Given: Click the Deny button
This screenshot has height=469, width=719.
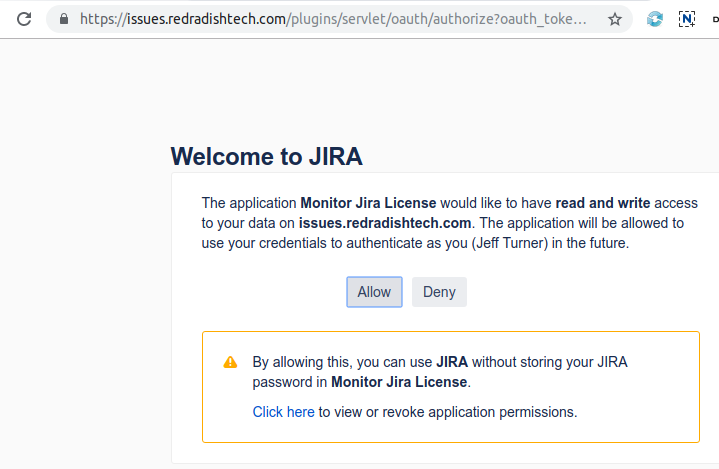Looking at the screenshot, I should 439,292.
